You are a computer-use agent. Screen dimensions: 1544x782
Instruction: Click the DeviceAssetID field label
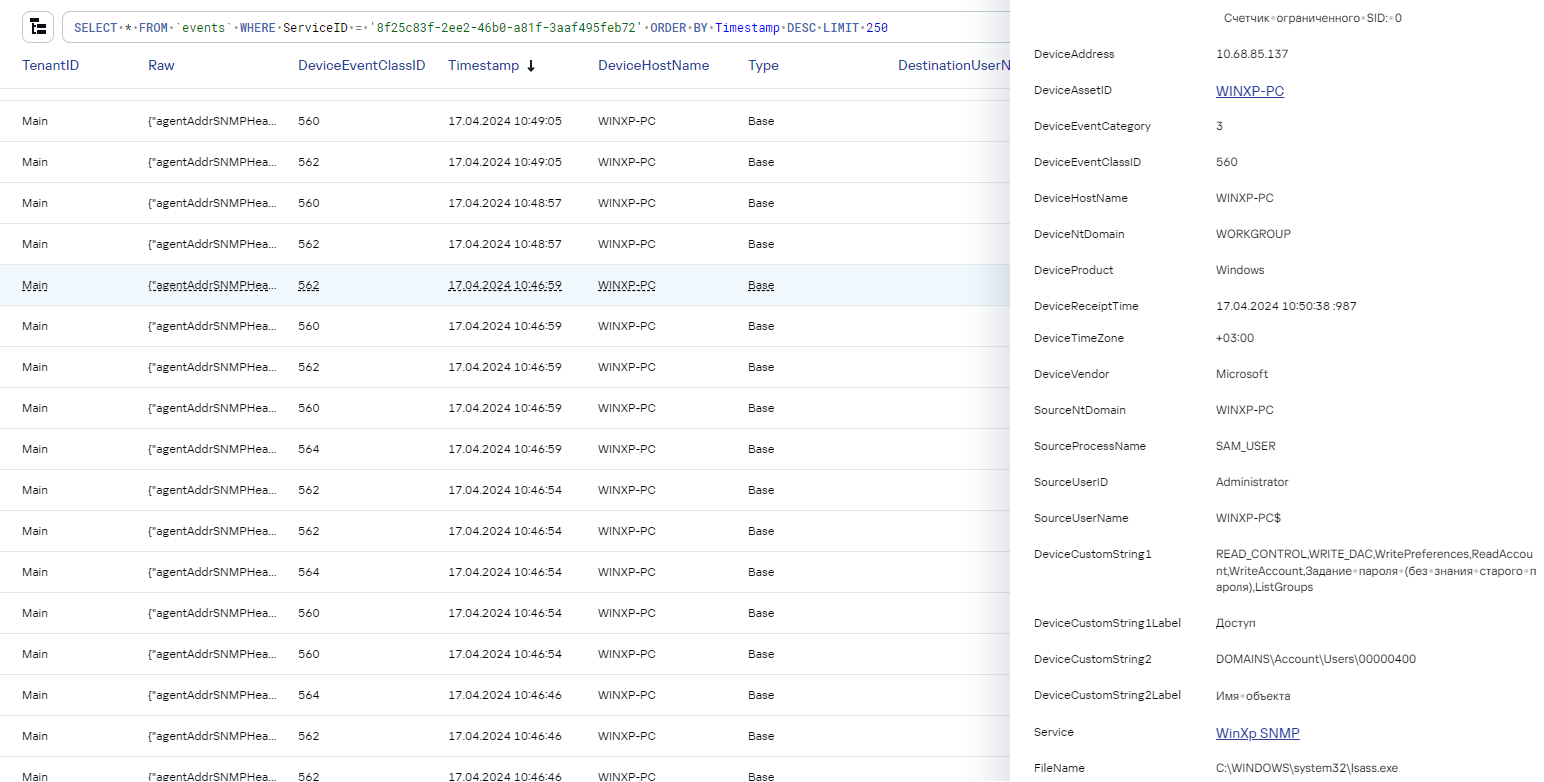1072,90
